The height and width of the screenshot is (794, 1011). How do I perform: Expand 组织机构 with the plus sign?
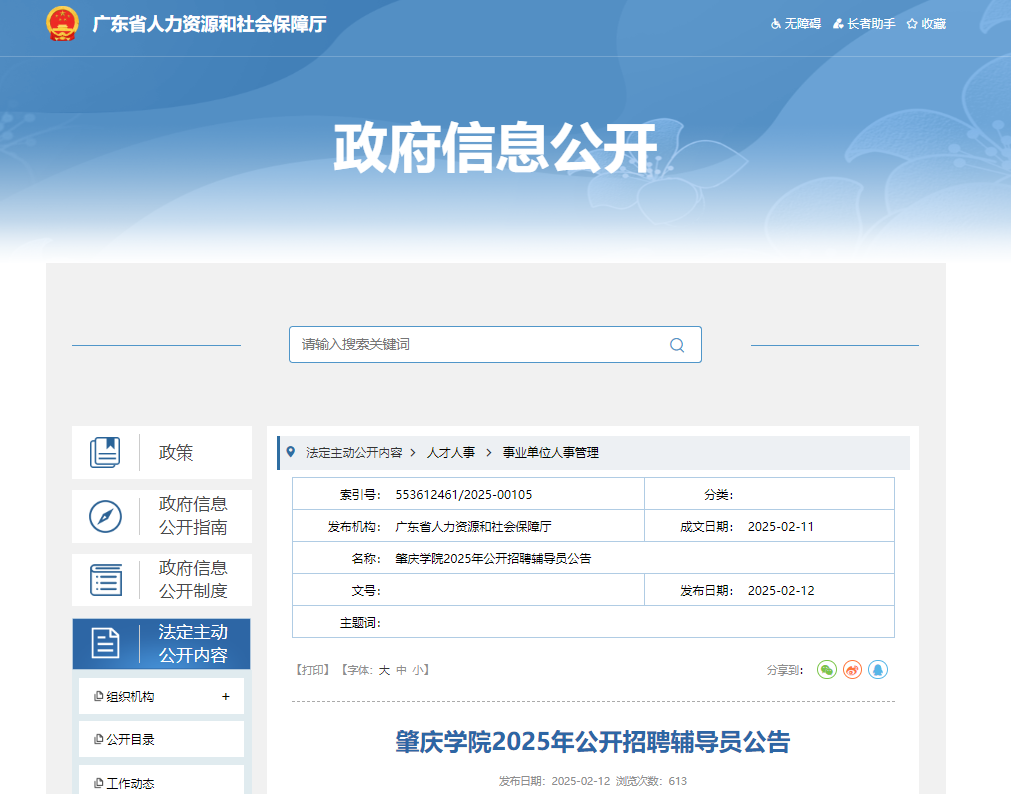point(226,696)
